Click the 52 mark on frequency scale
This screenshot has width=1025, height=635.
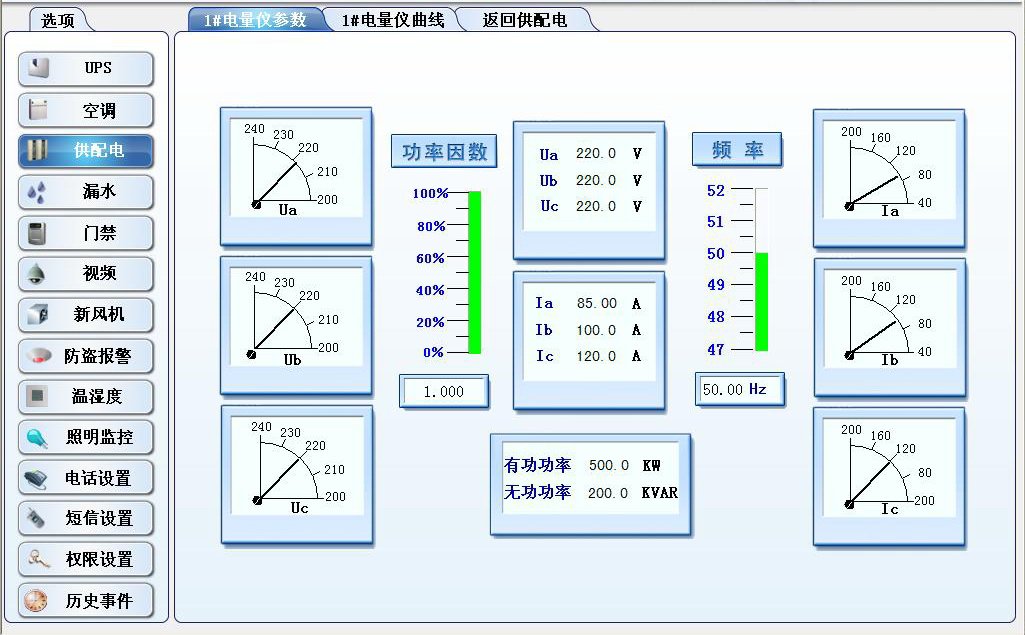[716, 191]
